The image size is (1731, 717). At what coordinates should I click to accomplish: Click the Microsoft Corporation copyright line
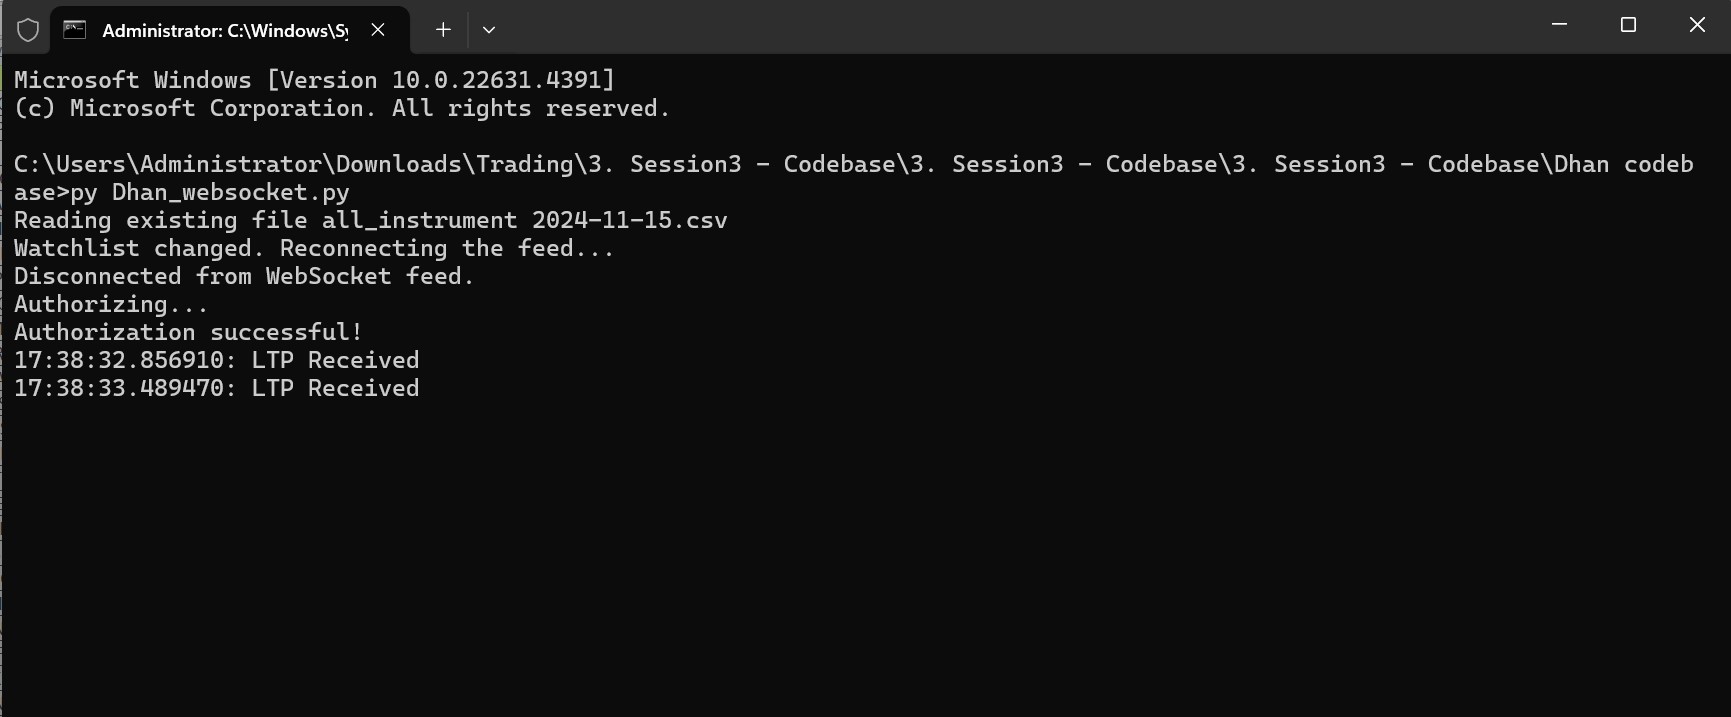pos(342,108)
